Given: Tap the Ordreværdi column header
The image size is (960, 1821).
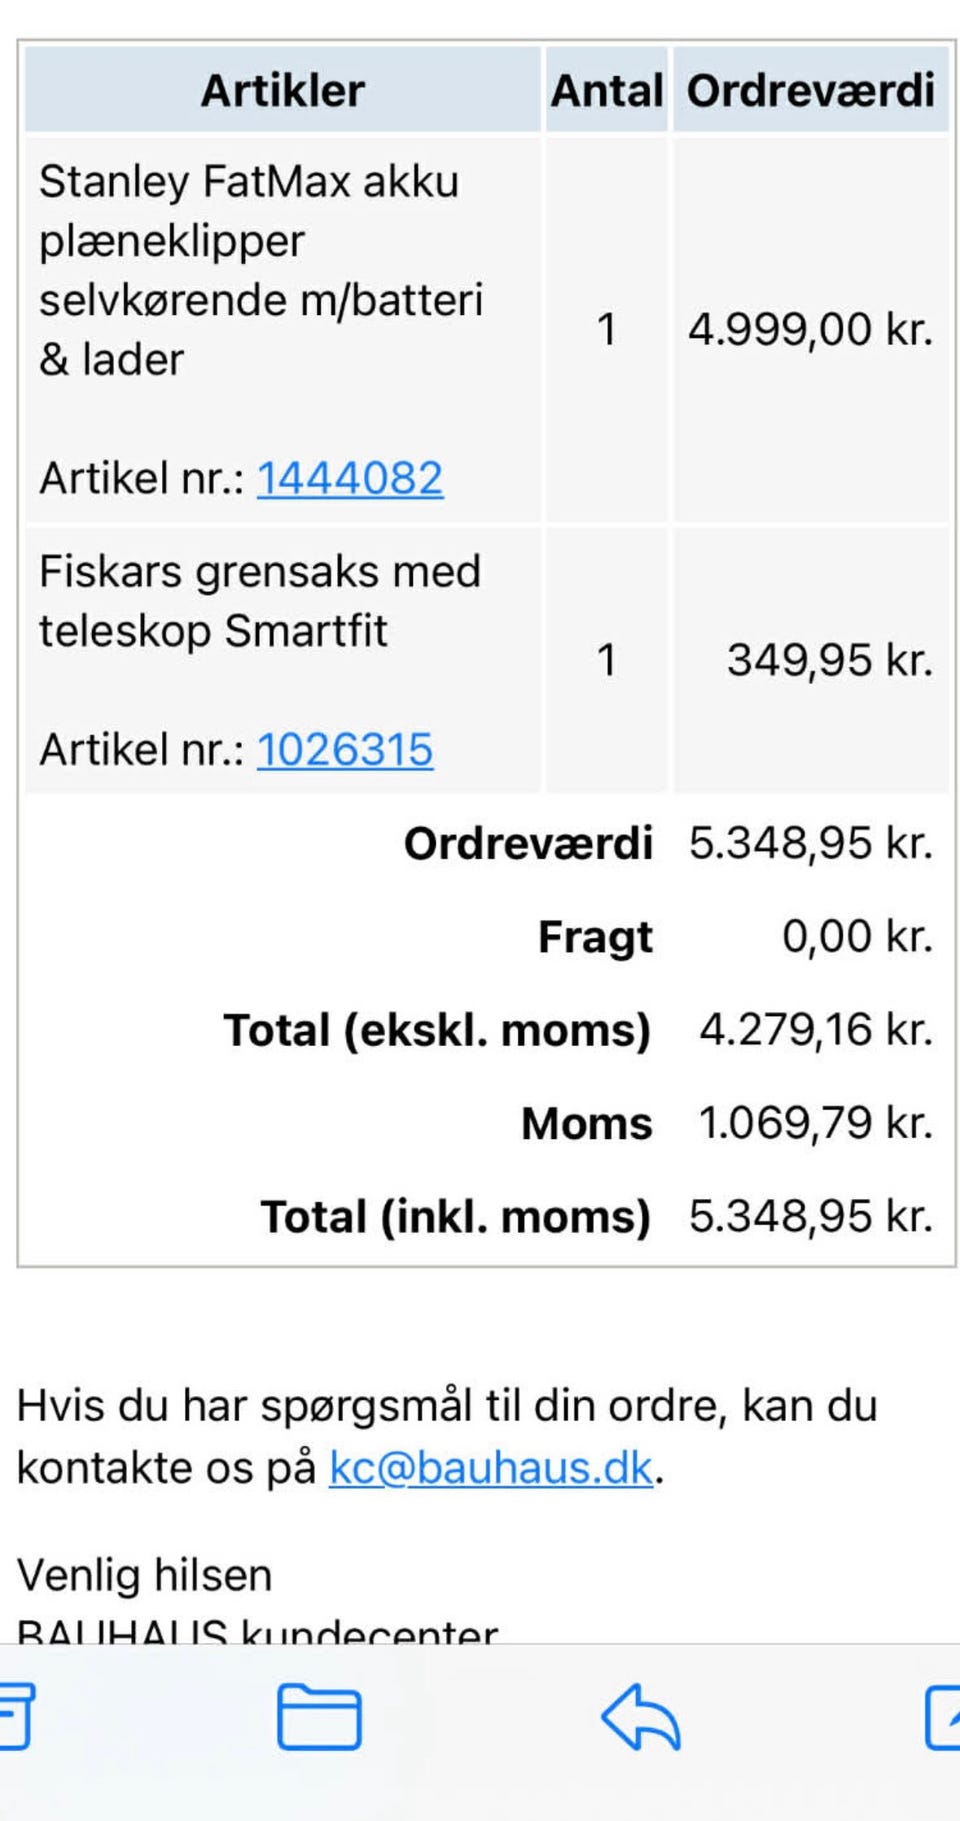Looking at the screenshot, I should (x=810, y=91).
